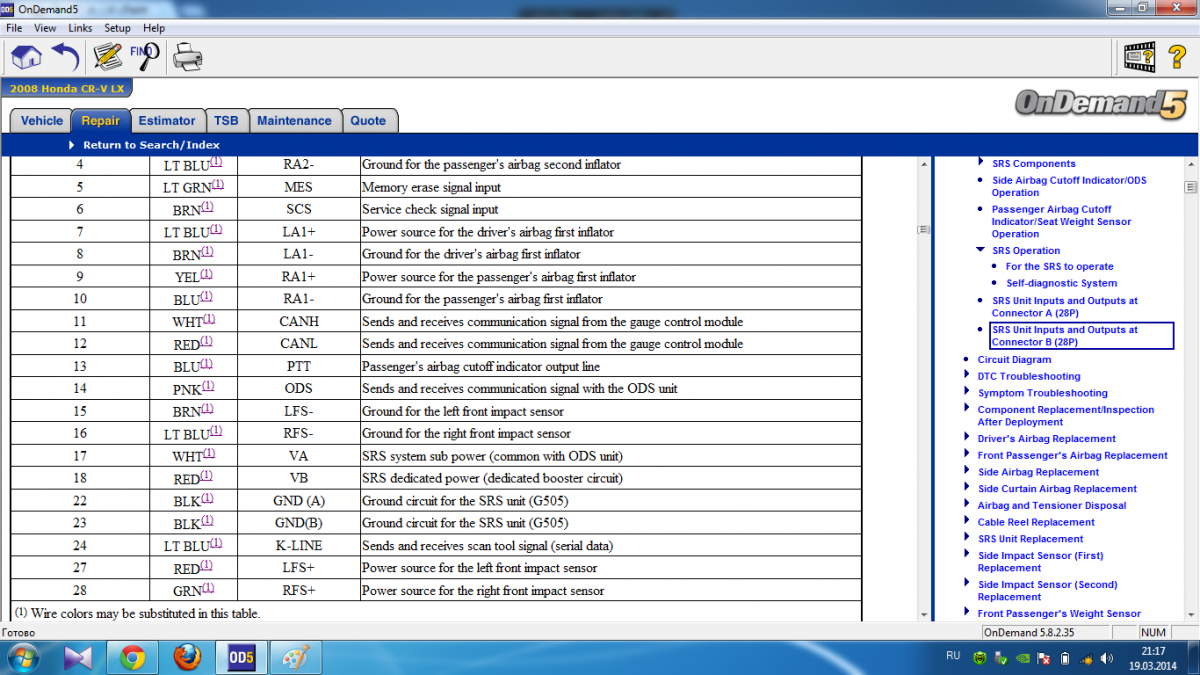Click the blue Back arrow icon
This screenshot has width=1200, height=675.
click(65, 57)
